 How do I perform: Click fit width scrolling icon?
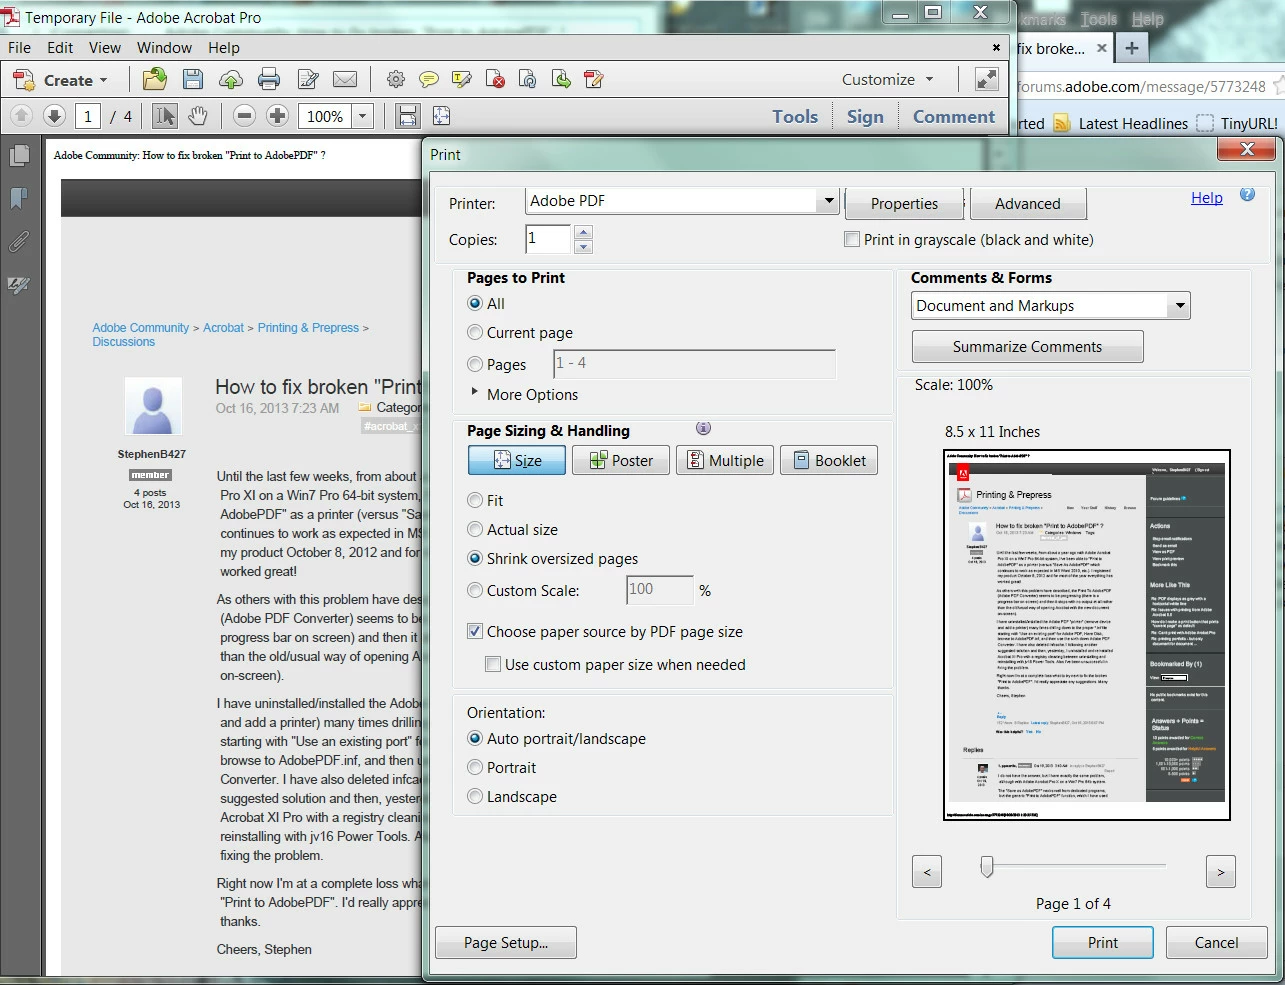point(408,116)
